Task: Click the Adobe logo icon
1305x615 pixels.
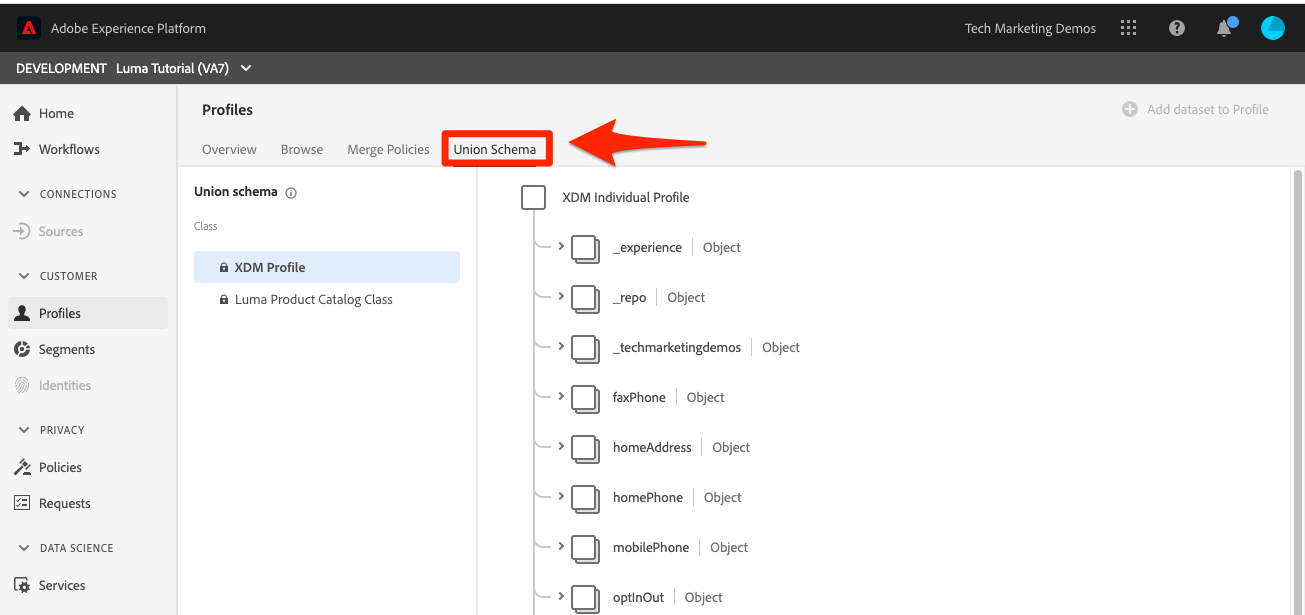Action: click(x=28, y=28)
